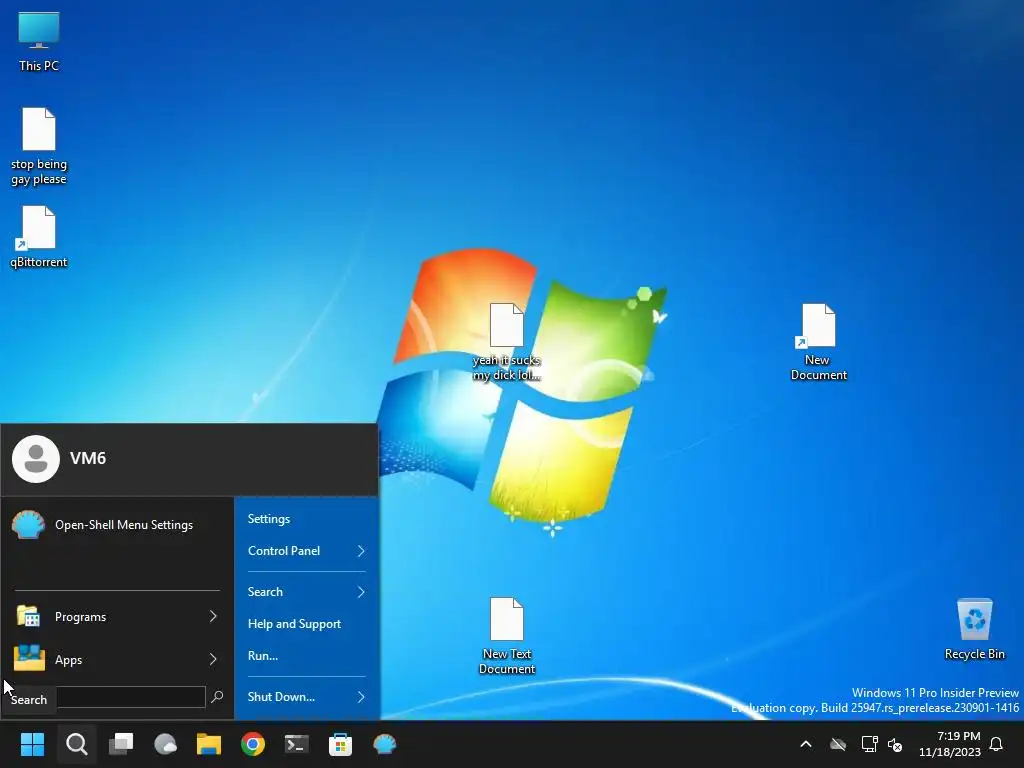The width and height of the screenshot is (1024, 768).
Task: Click the magnifier beside the search box
Action: pos(217,697)
